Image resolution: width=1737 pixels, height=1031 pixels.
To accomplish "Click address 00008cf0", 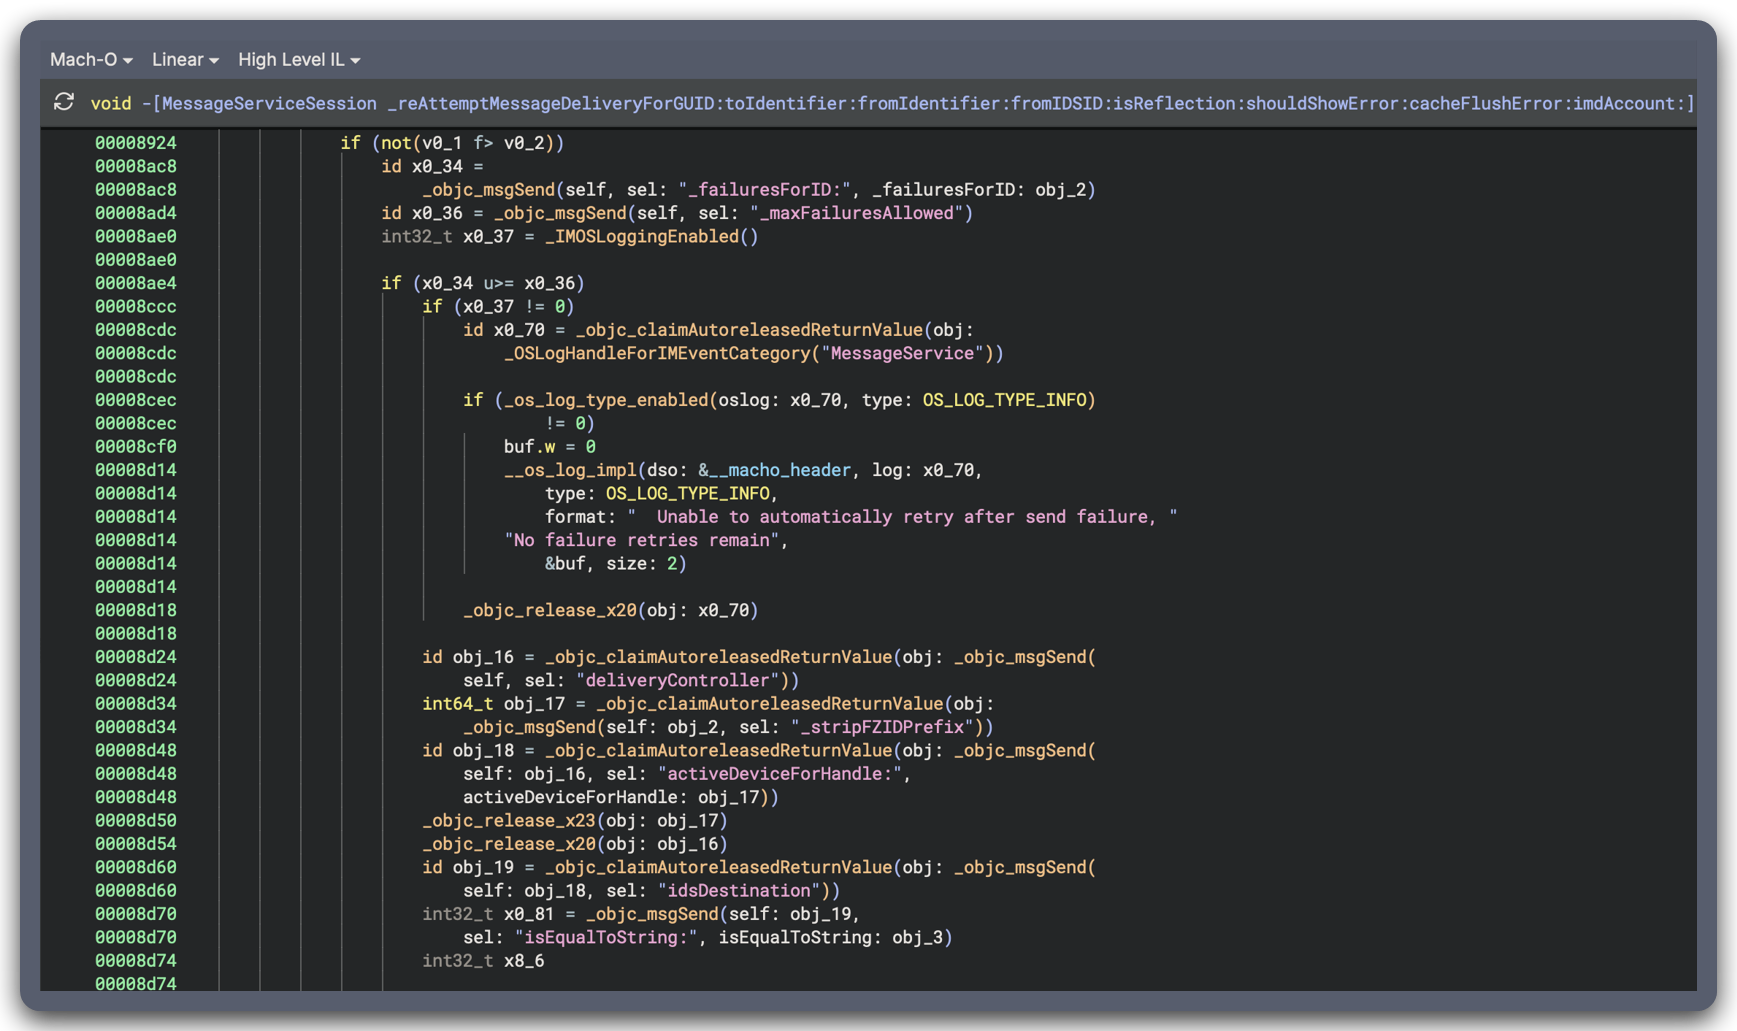I will coord(136,447).
